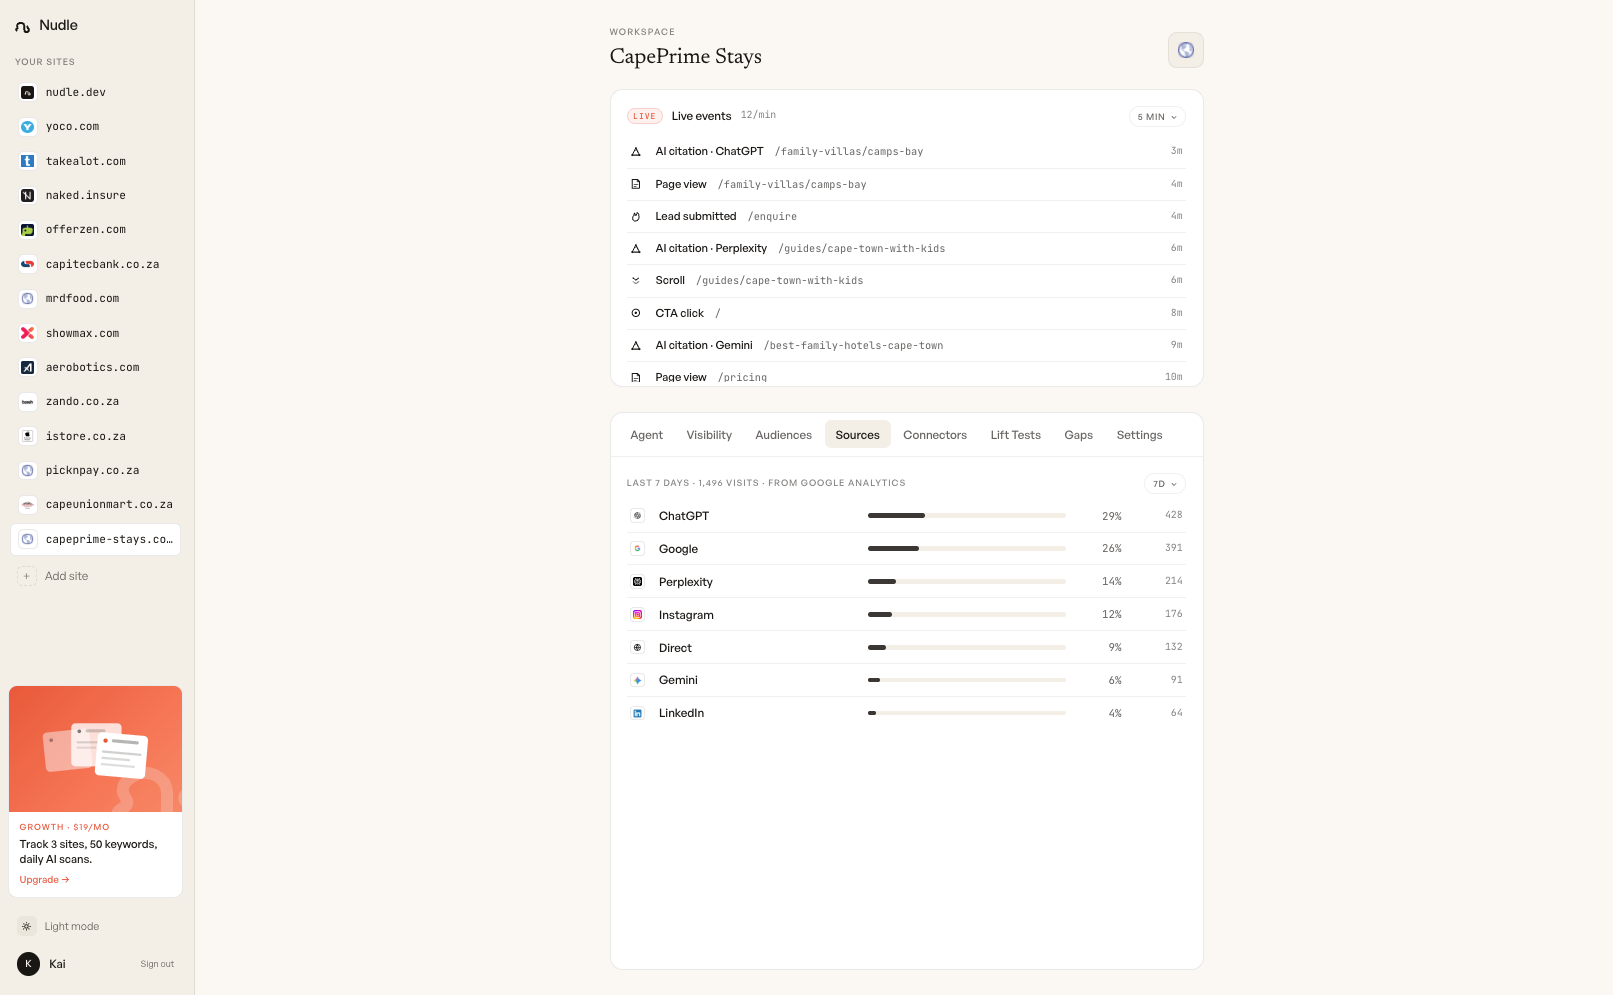1613x995 pixels.
Task: Click the zando.co.za favicon
Action: [28, 402]
